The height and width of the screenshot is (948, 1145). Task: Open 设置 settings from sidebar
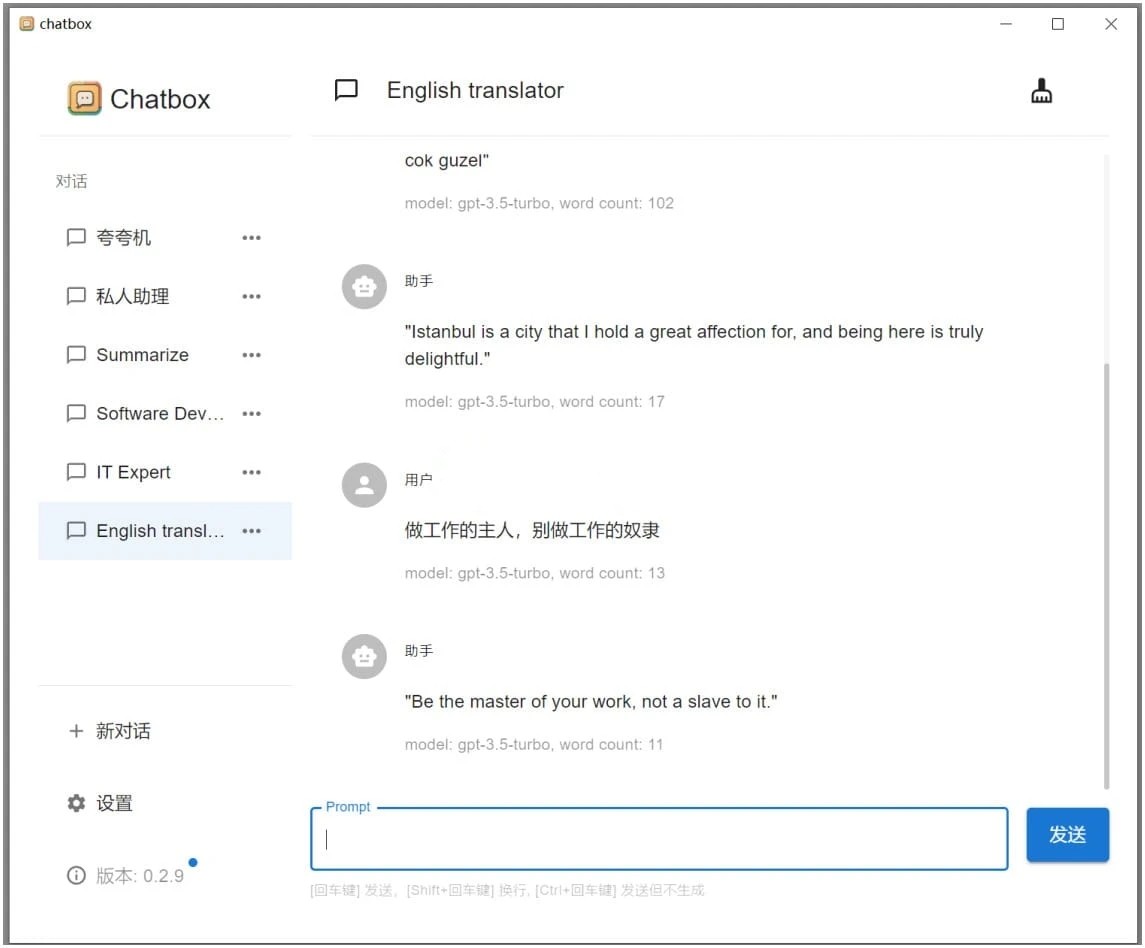(114, 803)
